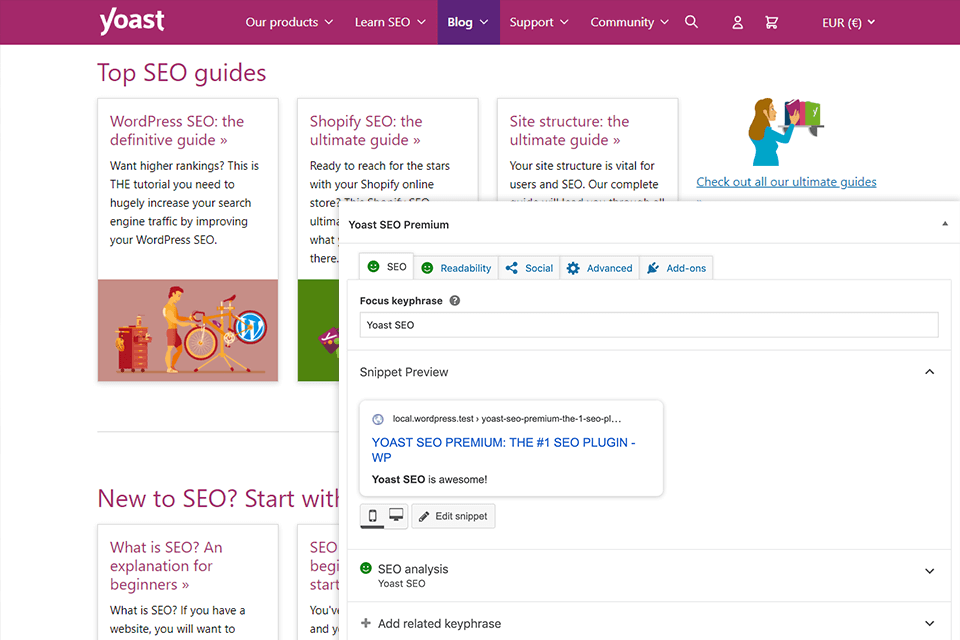Click the 'SEO analysis' section label
960x640 pixels.
click(x=413, y=569)
